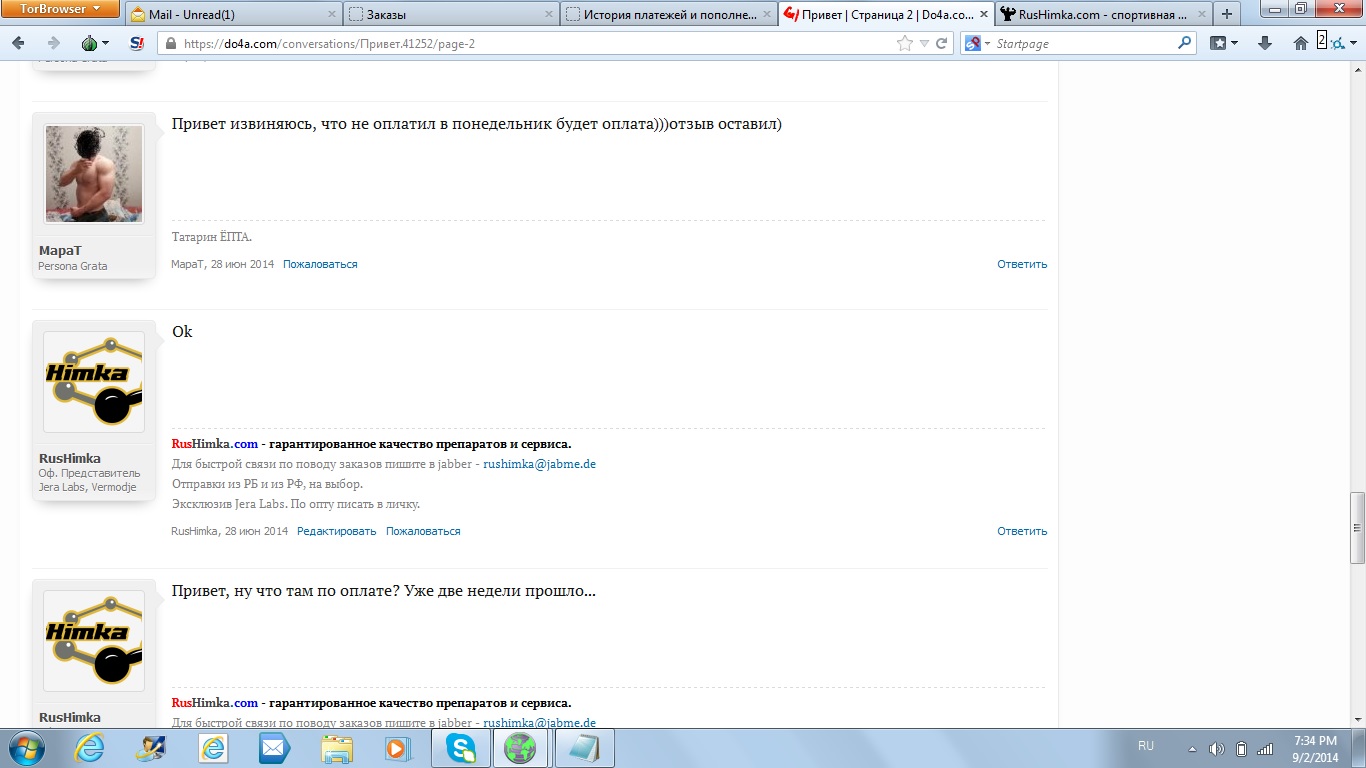Screen dimensions: 1366x768
Task: Click the search magnifier icon in Startpage box
Action: click(1184, 43)
